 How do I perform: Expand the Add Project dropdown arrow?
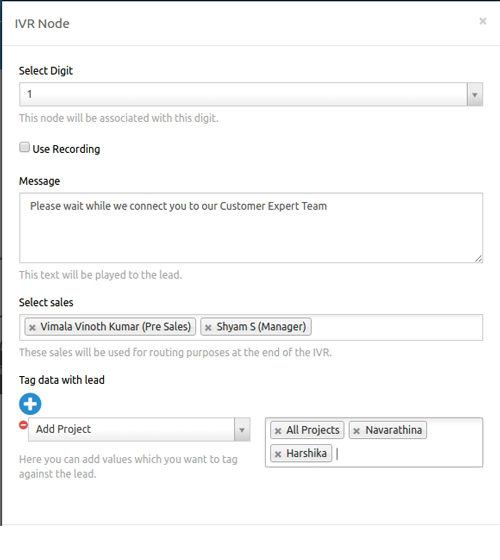(x=242, y=430)
